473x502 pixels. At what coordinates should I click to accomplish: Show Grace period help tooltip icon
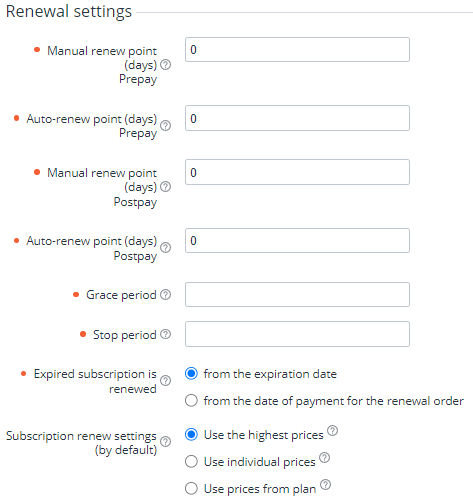point(165,295)
